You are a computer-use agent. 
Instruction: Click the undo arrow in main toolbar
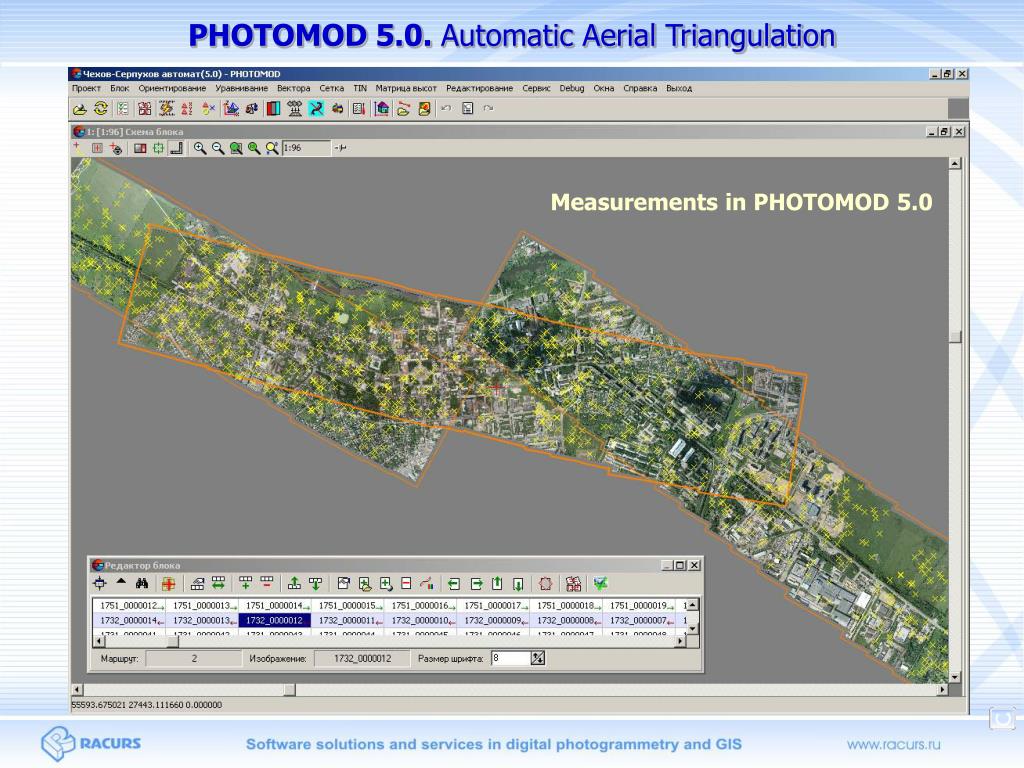point(446,108)
